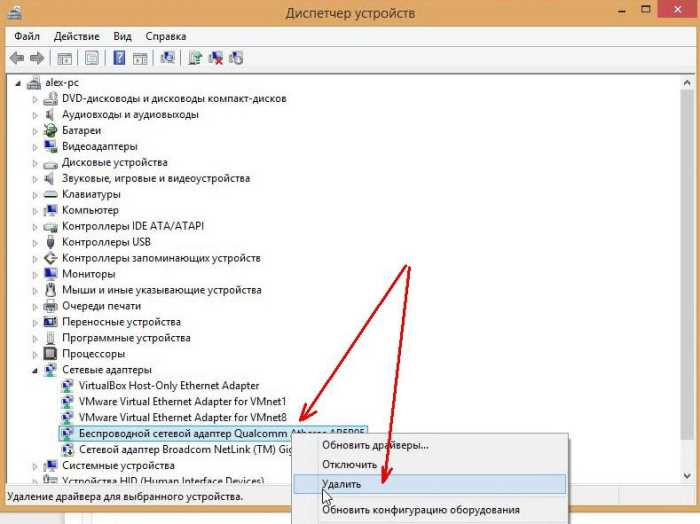Image resolution: width=700 pixels, height=524 pixels.
Task: Click the Back arrow in the toolbar
Action: [16, 58]
